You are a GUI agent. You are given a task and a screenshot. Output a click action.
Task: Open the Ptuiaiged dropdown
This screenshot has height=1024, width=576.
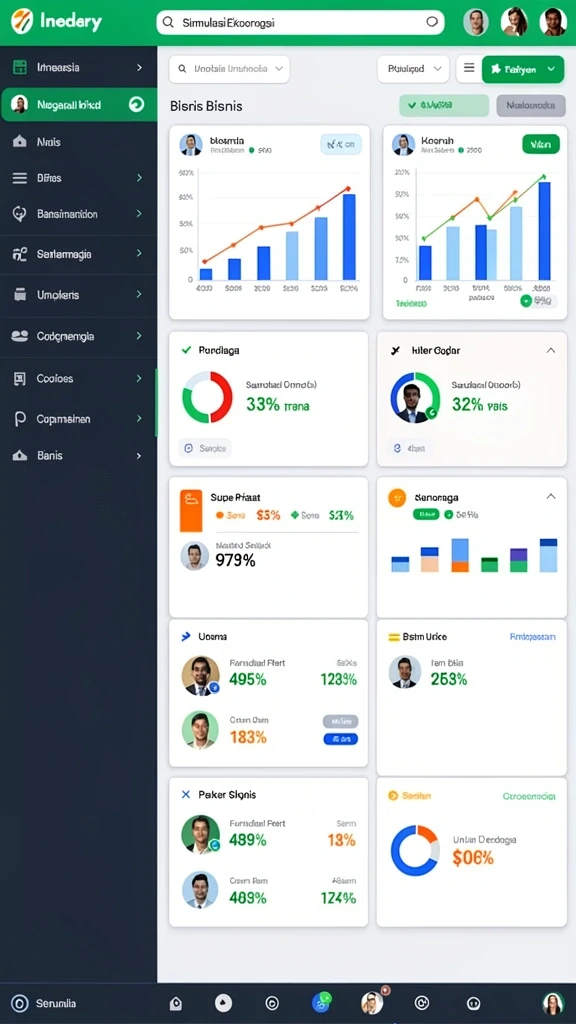click(413, 69)
